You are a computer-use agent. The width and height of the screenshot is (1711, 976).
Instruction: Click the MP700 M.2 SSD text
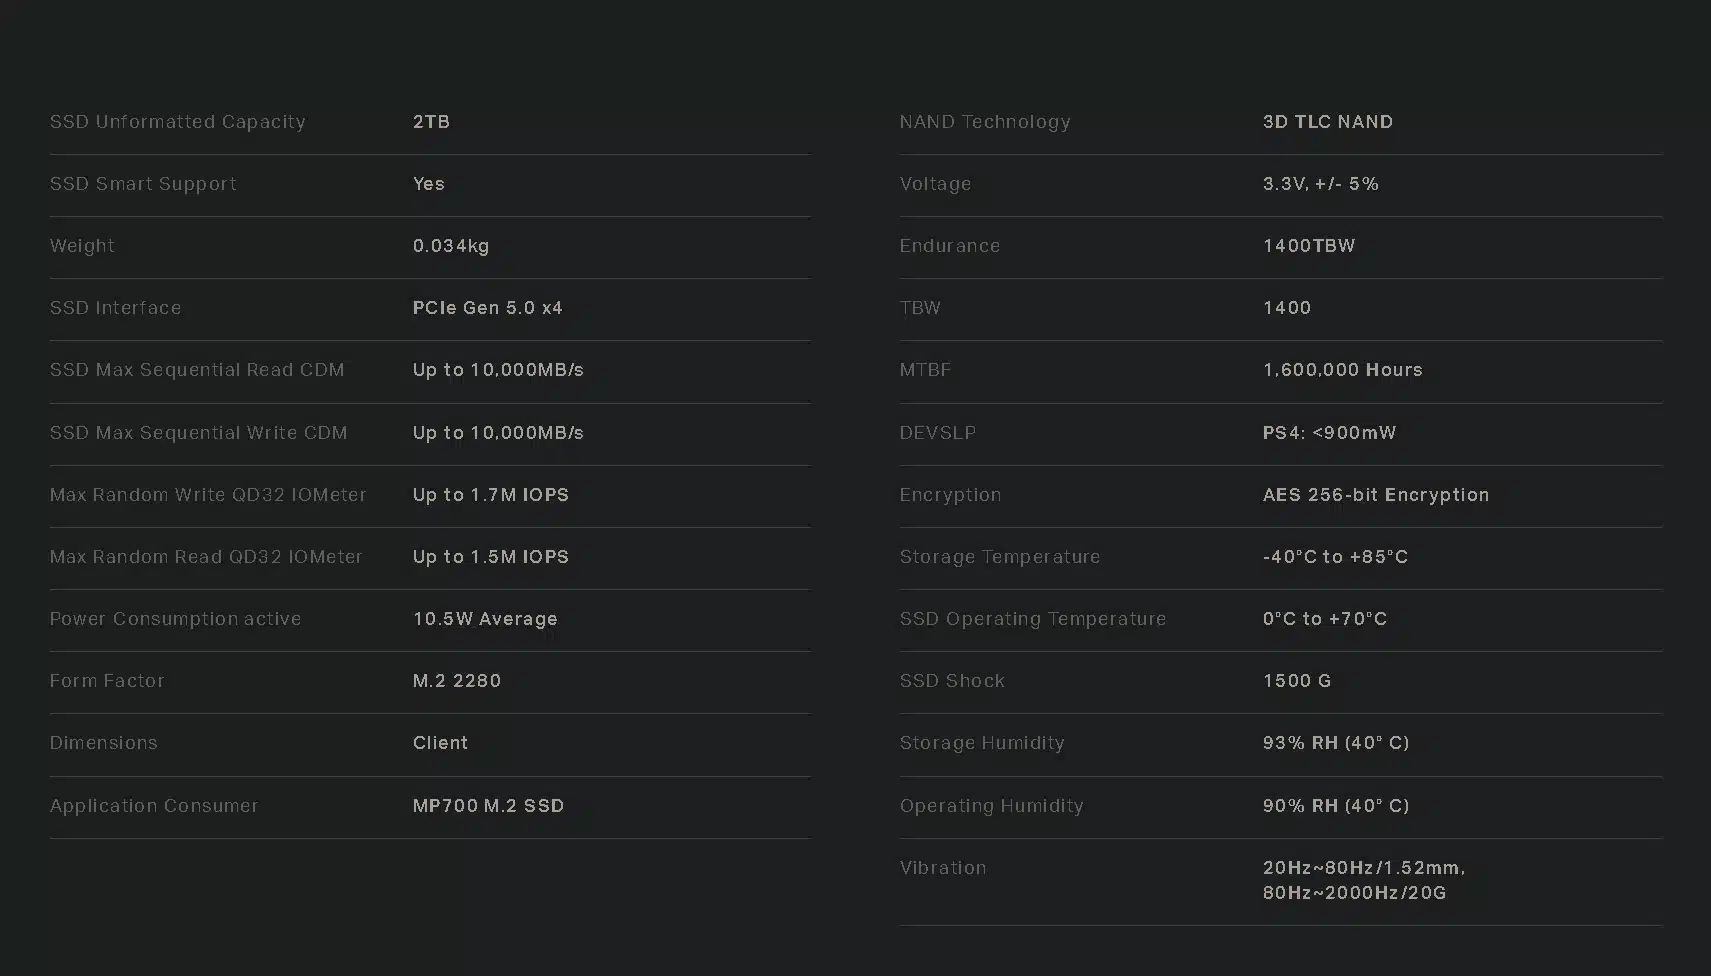(x=488, y=806)
